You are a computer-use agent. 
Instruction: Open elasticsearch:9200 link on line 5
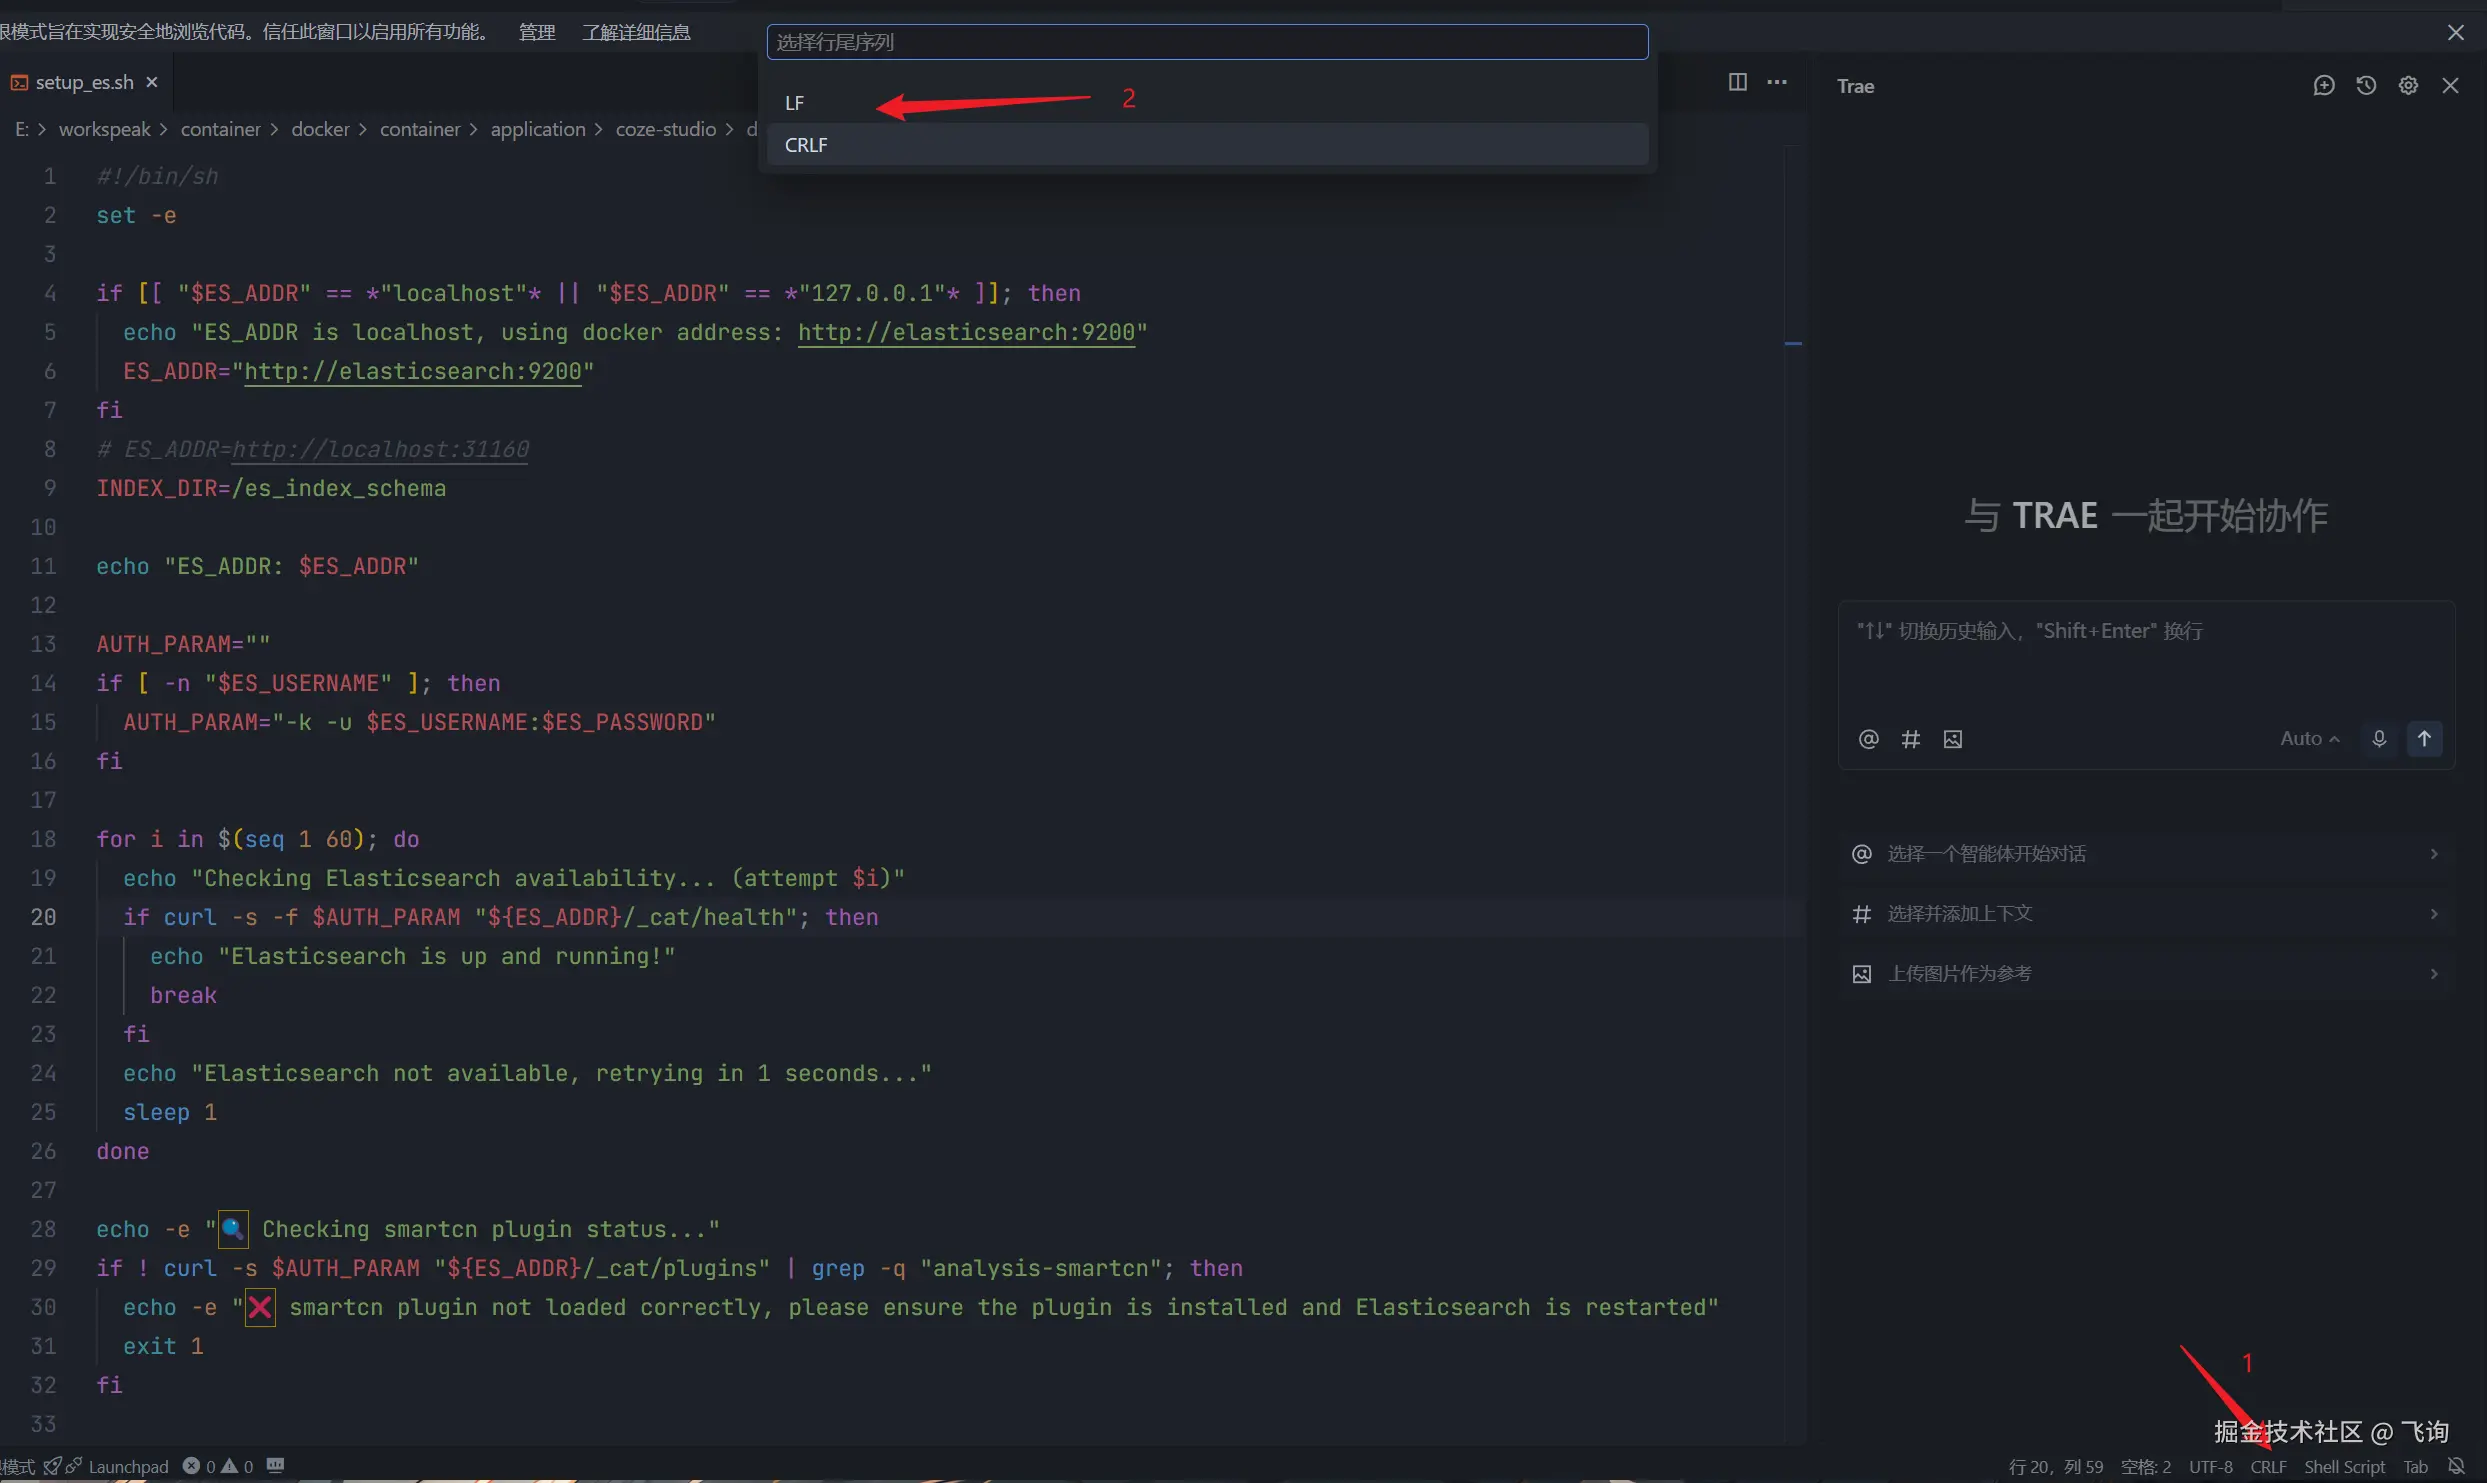(x=966, y=332)
